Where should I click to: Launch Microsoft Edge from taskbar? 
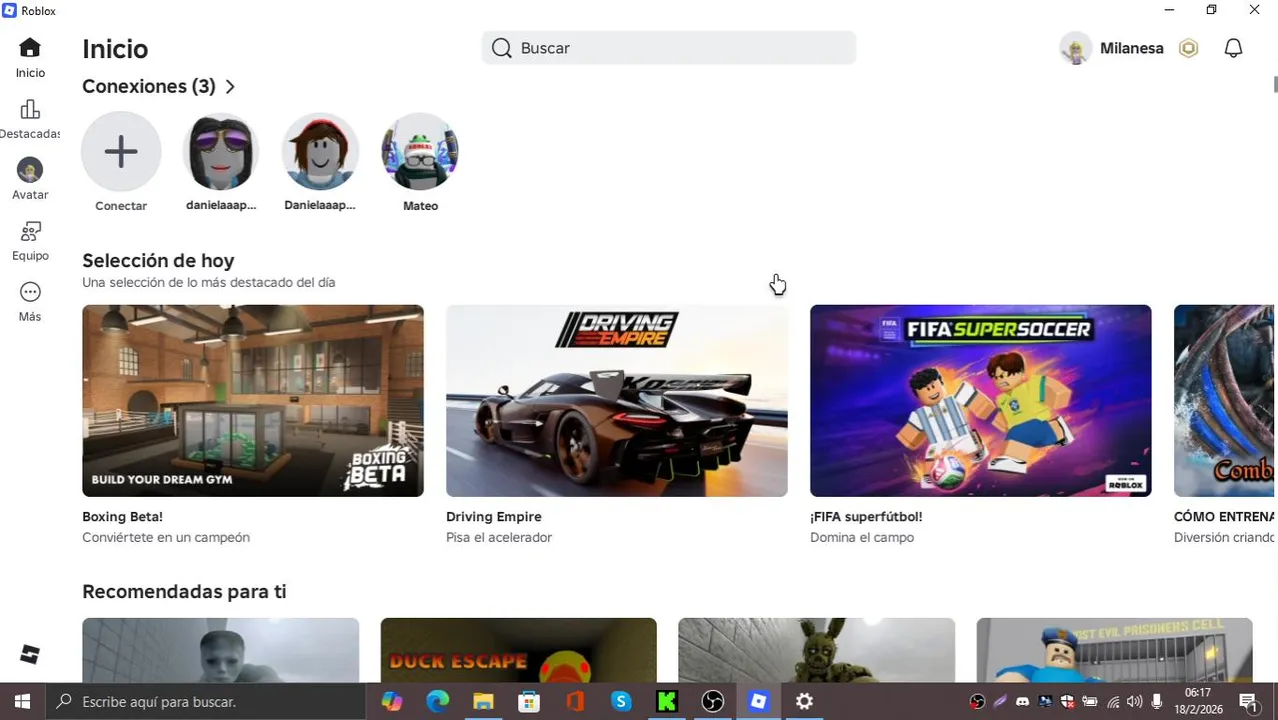coord(437,702)
